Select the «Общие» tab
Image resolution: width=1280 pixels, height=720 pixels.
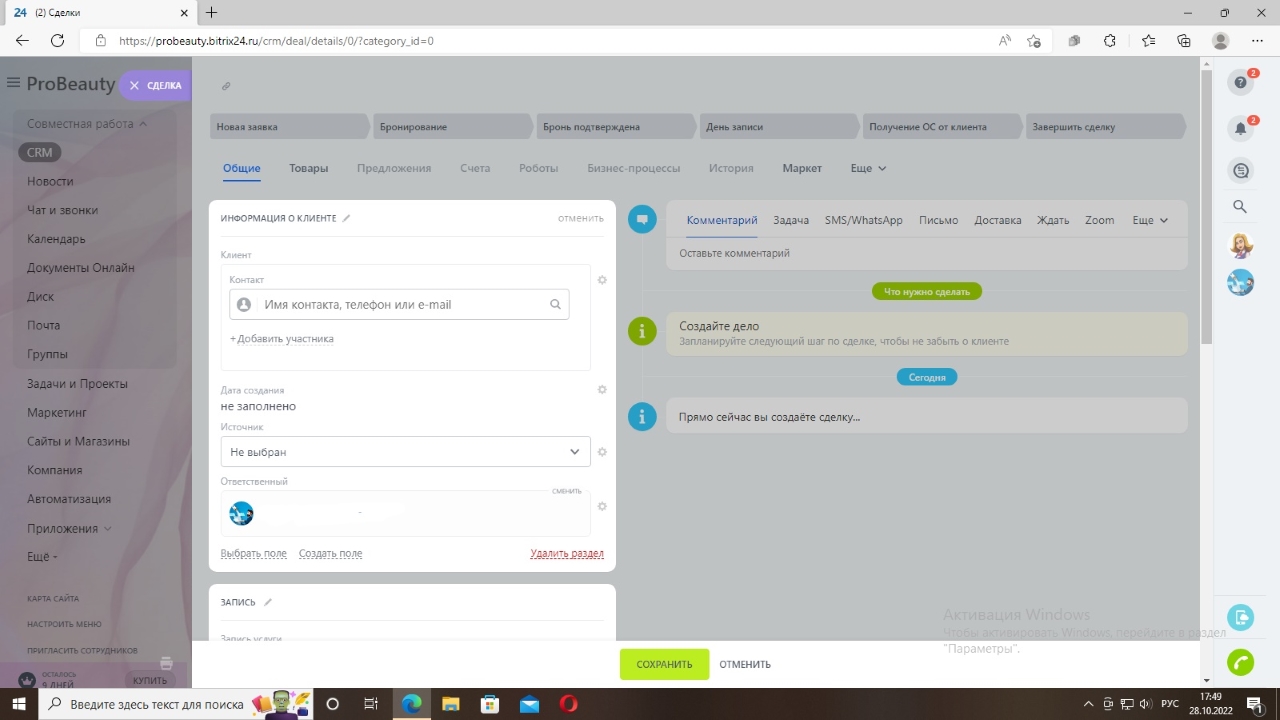pyautogui.click(x=242, y=168)
